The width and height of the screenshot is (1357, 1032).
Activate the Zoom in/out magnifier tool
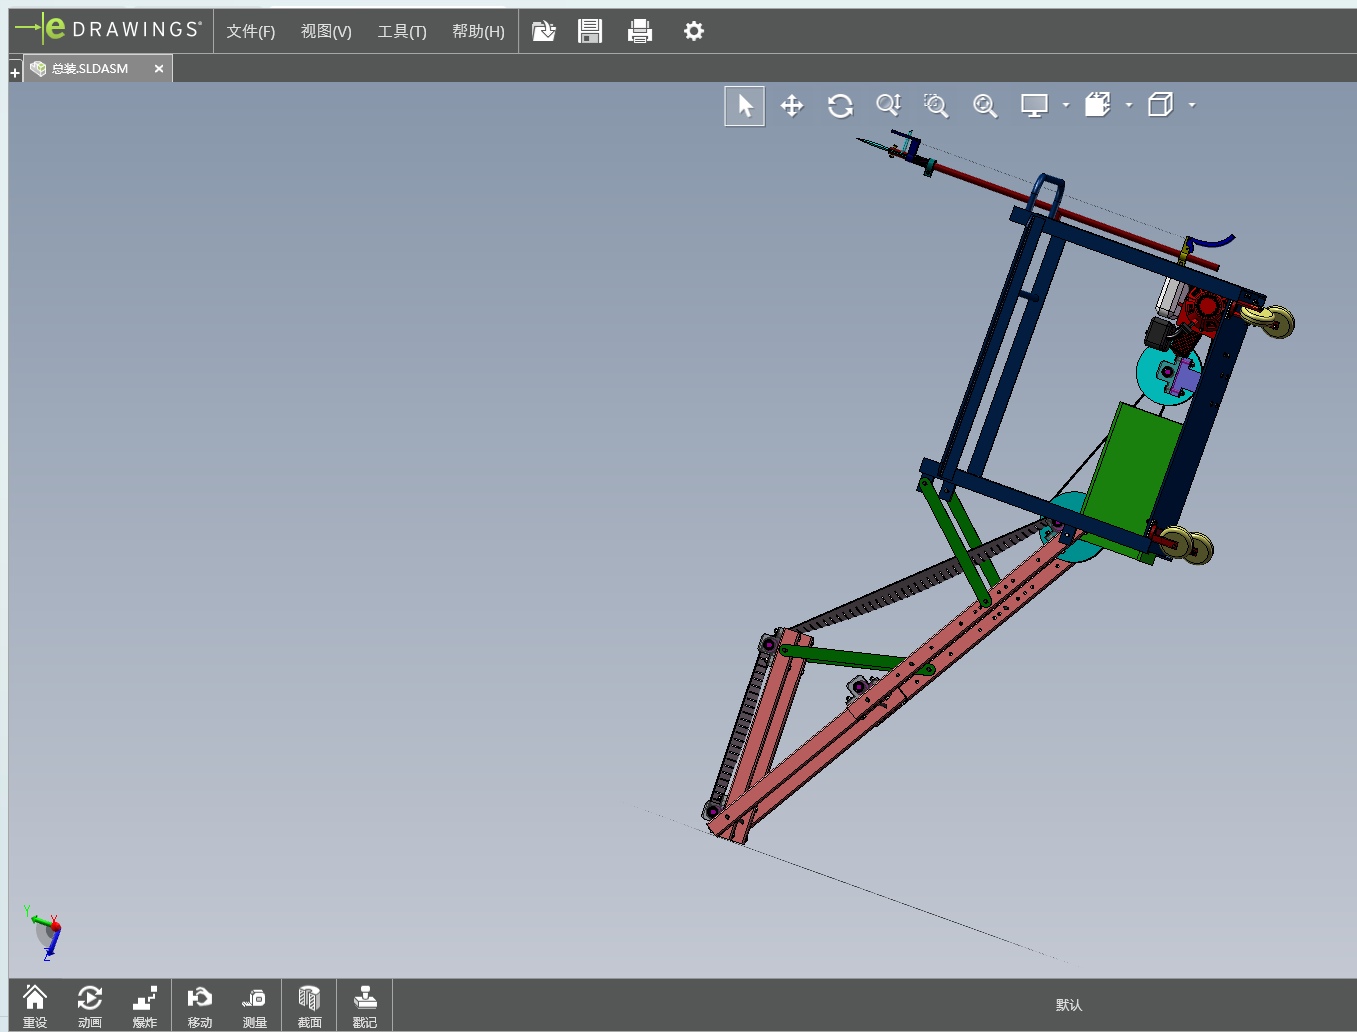click(x=888, y=105)
